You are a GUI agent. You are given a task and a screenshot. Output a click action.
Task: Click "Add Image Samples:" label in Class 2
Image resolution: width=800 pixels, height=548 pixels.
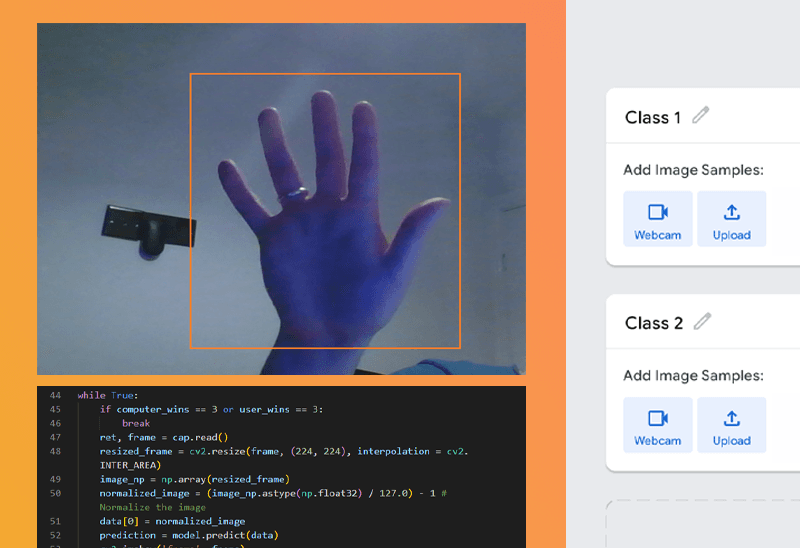point(693,376)
